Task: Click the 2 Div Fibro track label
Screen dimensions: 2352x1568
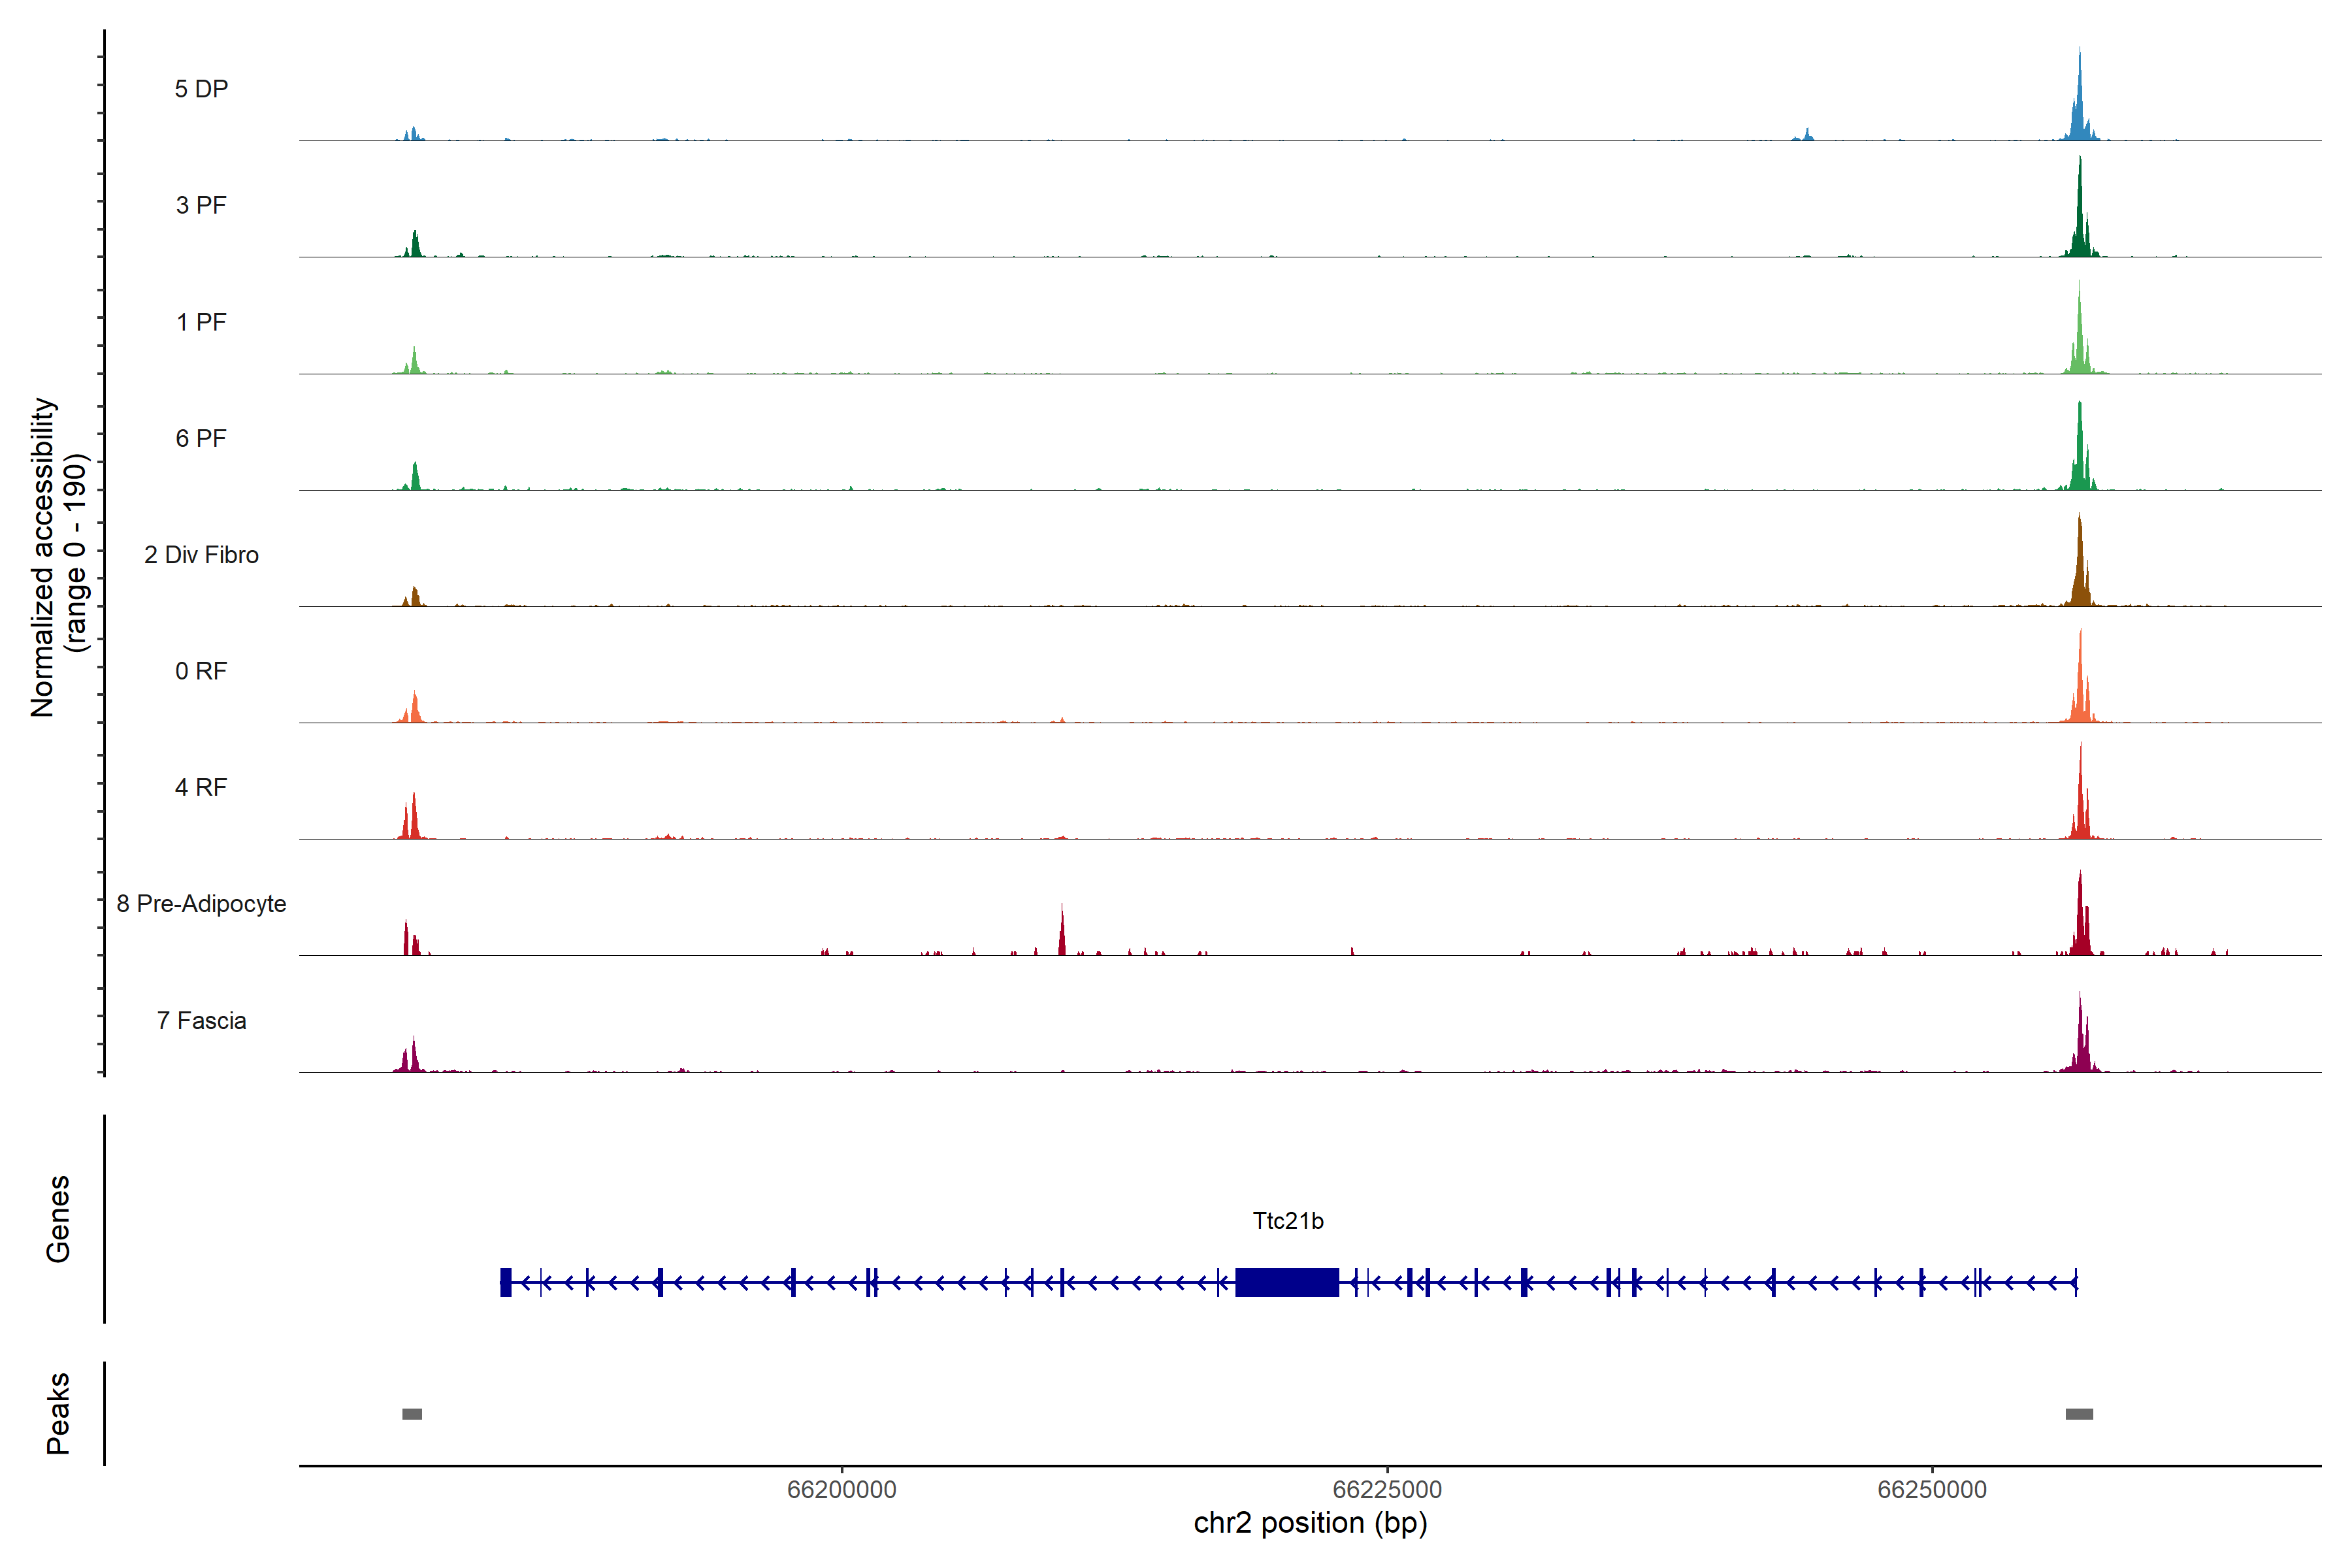Action: (x=201, y=555)
